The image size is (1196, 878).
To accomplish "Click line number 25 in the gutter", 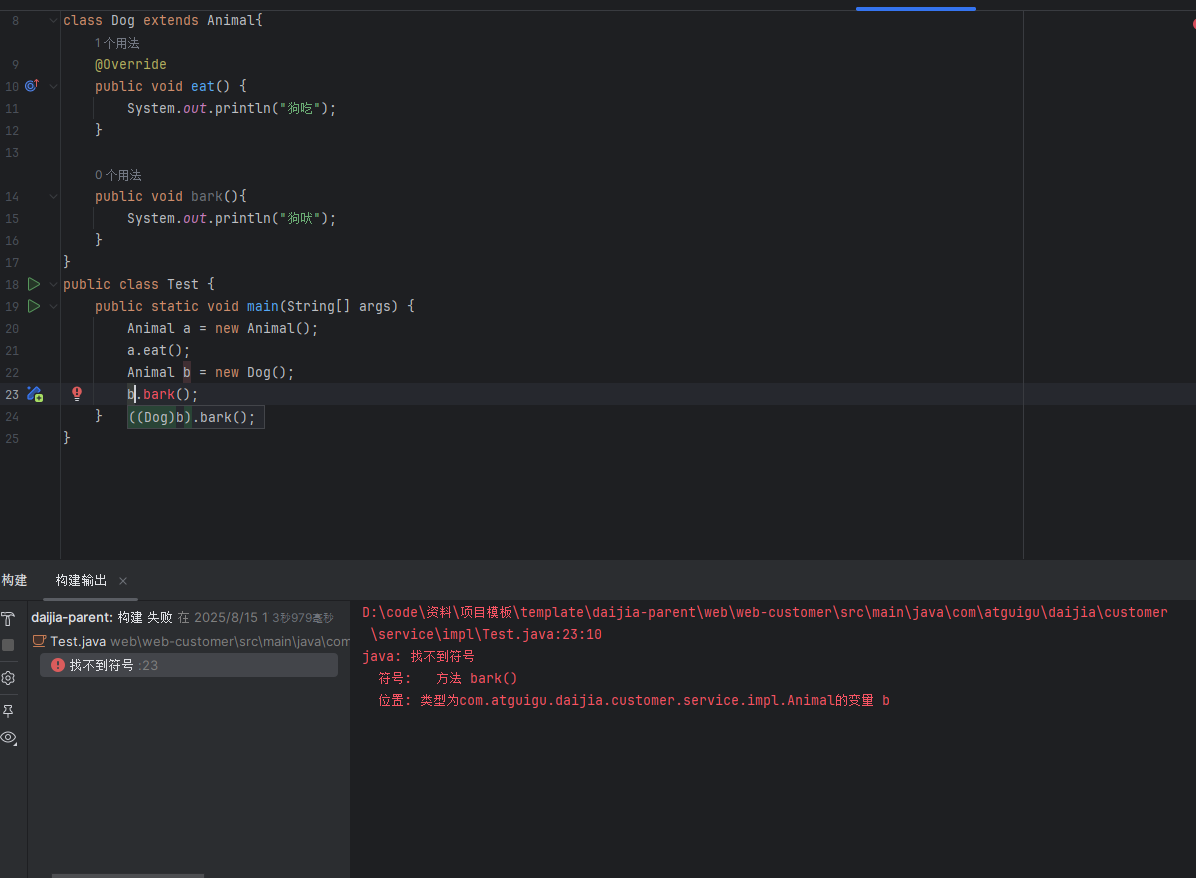I will point(12,439).
